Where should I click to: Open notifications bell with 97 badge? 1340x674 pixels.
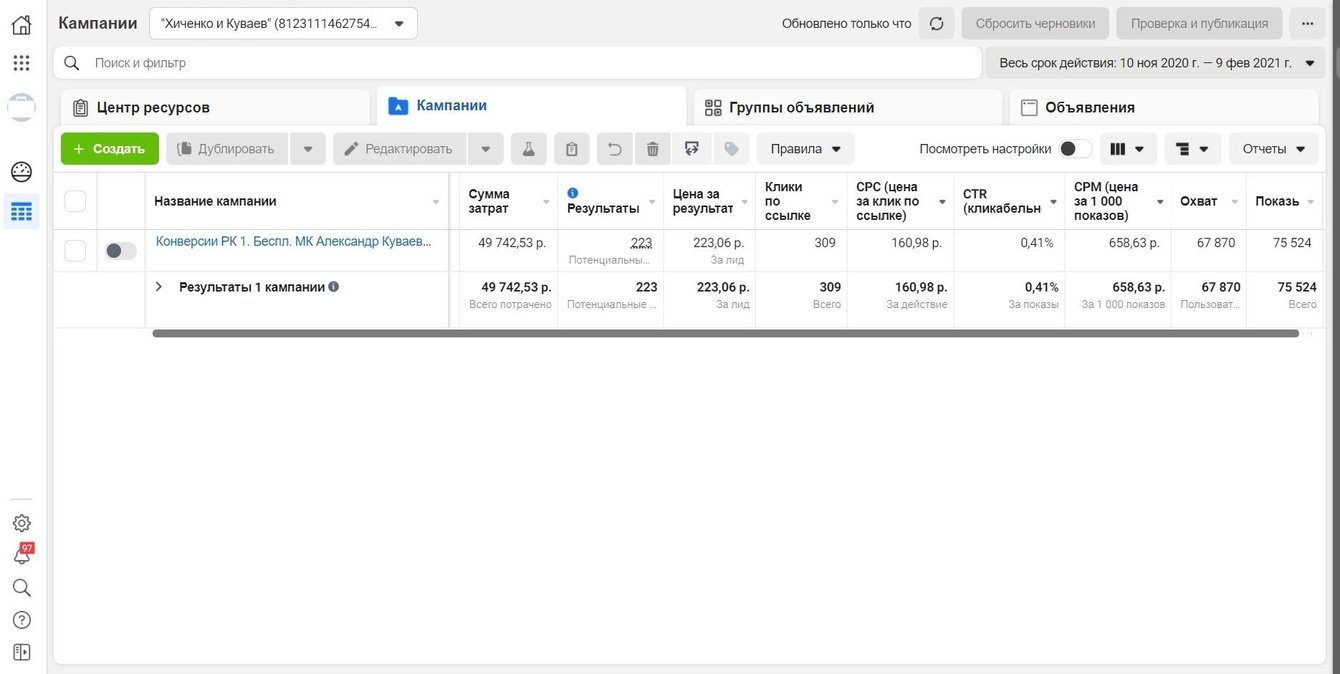[x=21, y=555]
